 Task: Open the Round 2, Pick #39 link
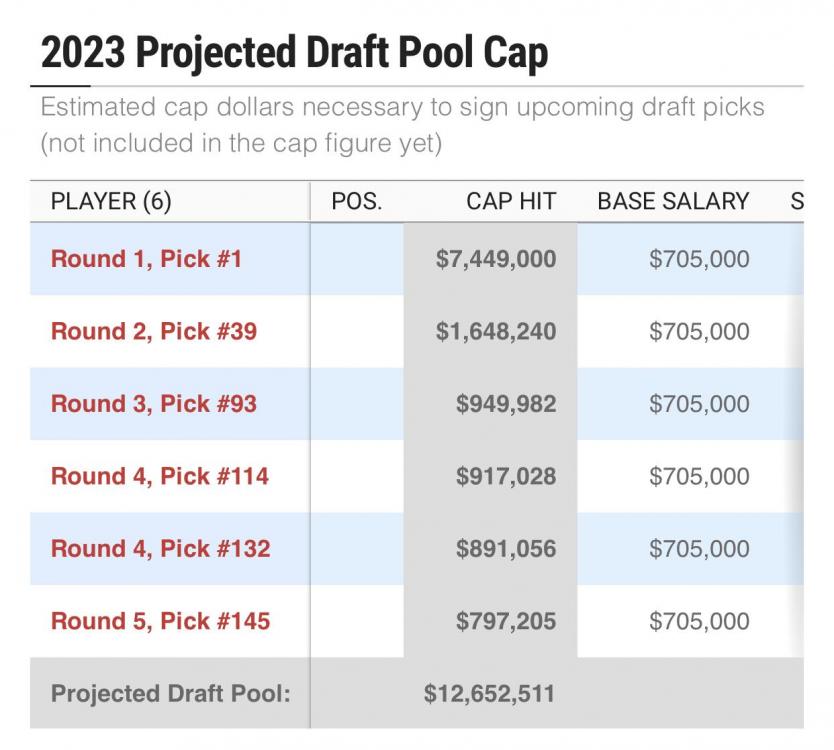coord(154,331)
